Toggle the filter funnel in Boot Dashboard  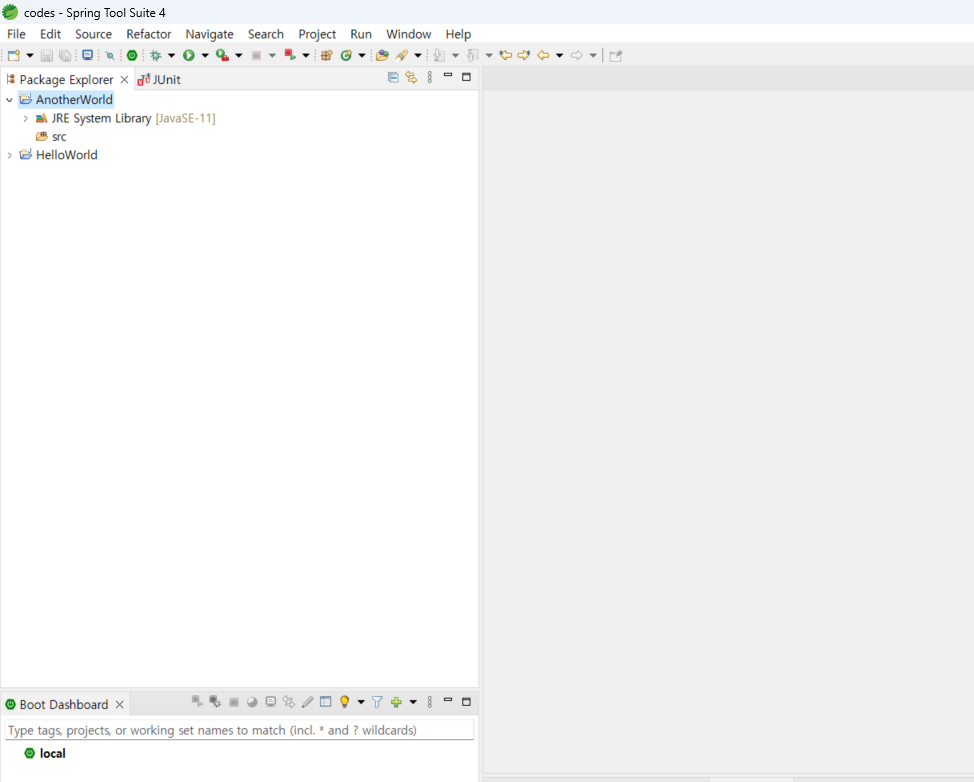pos(377,702)
